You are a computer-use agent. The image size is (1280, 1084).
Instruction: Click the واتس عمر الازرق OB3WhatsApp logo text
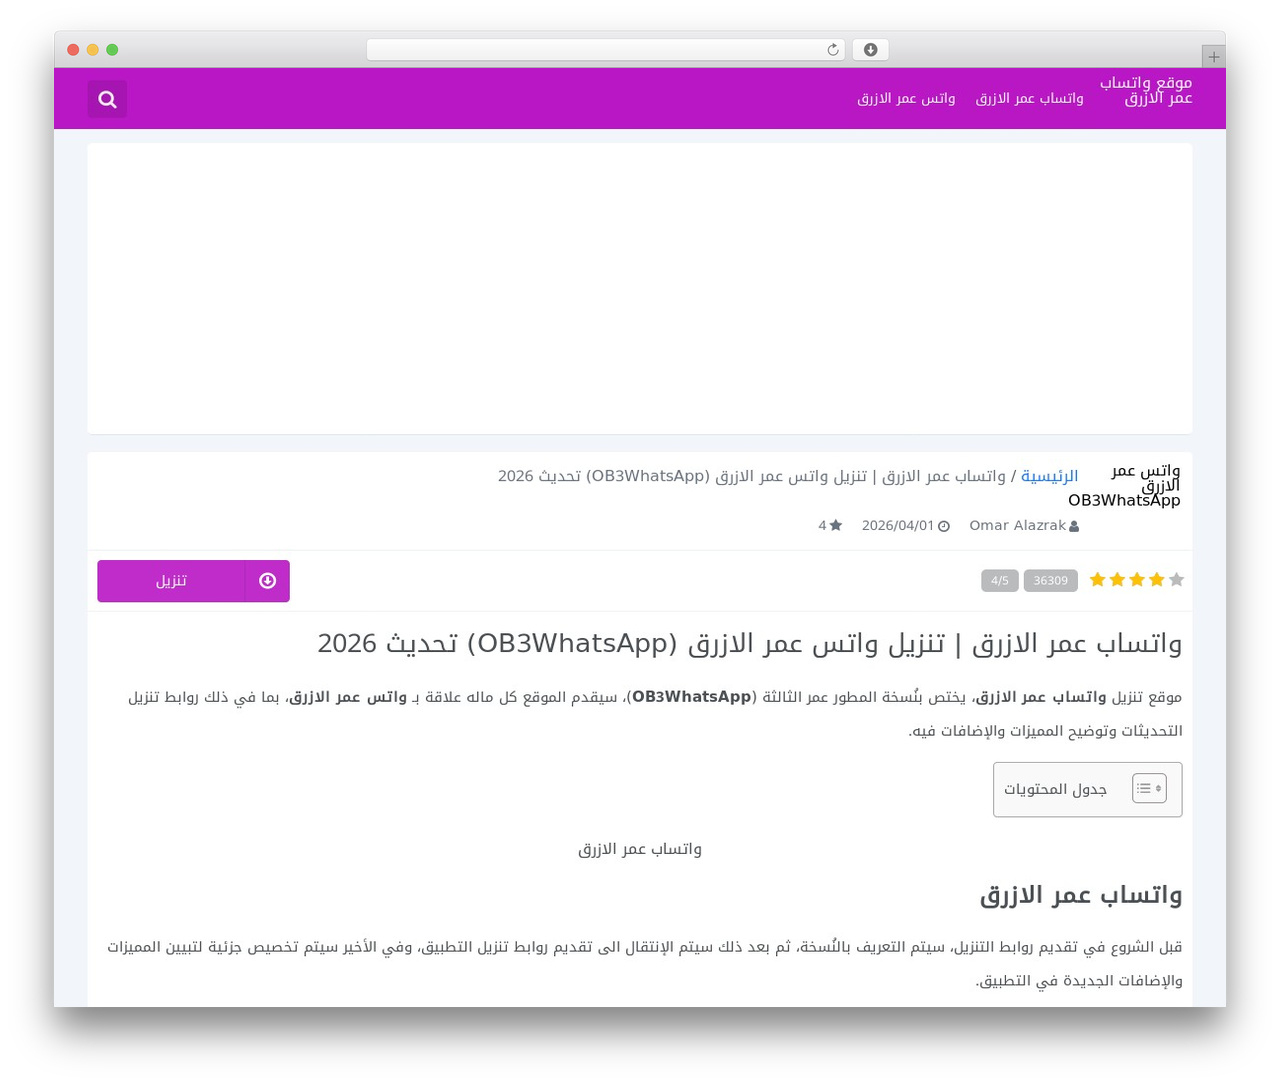(x=1124, y=485)
